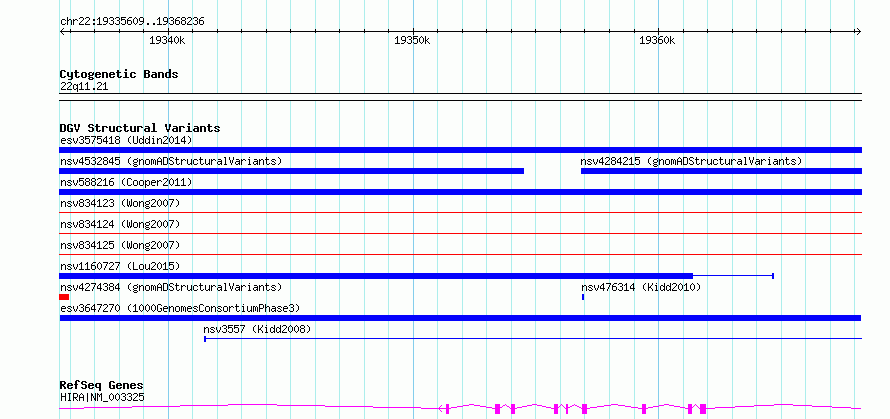Click the red line under nsv834123
Image resolution: width=890 pixels, height=419 pixels.
click(460, 212)
